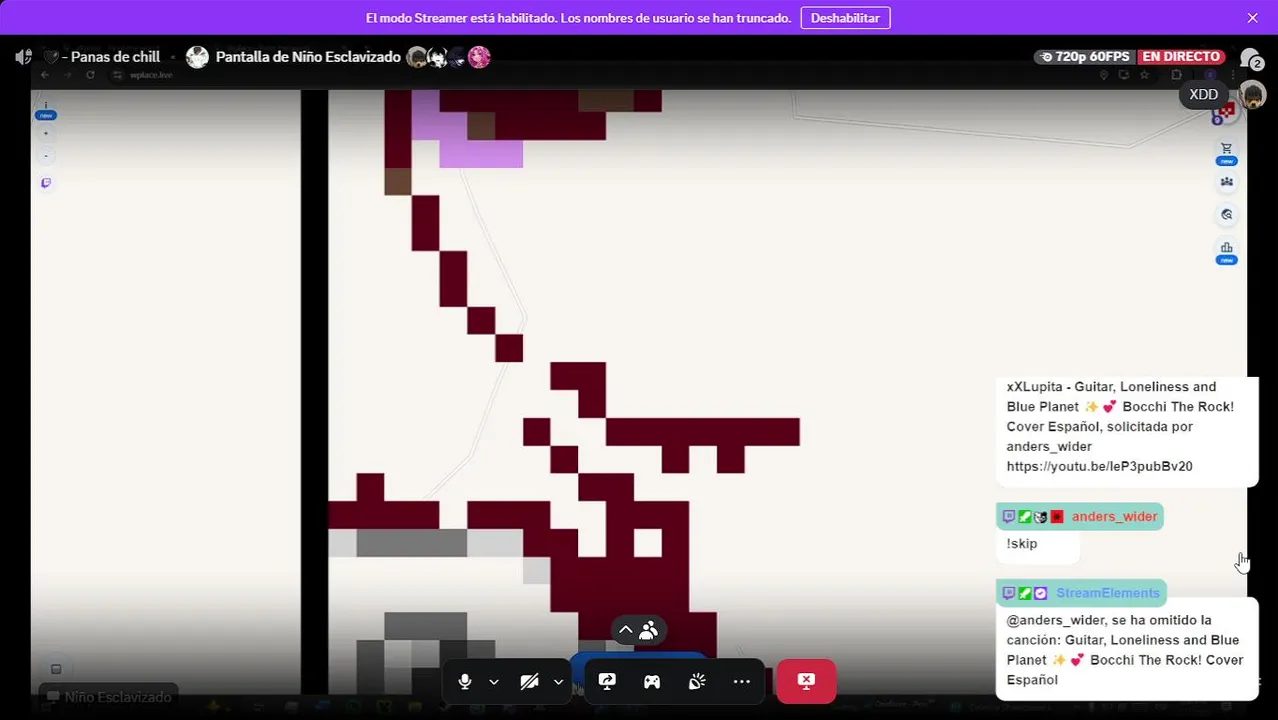Click the EN DIRECTO live badge

1181,57
